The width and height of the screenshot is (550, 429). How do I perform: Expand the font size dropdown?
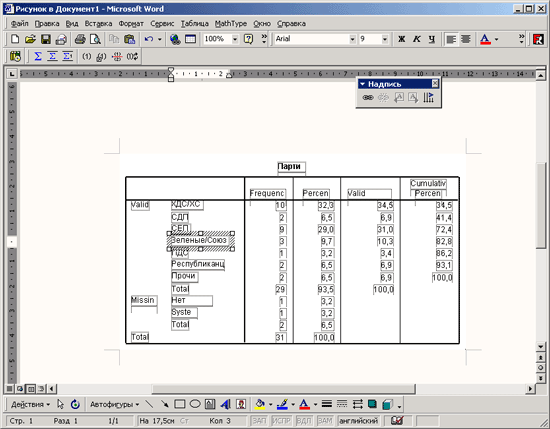(385, 39)
